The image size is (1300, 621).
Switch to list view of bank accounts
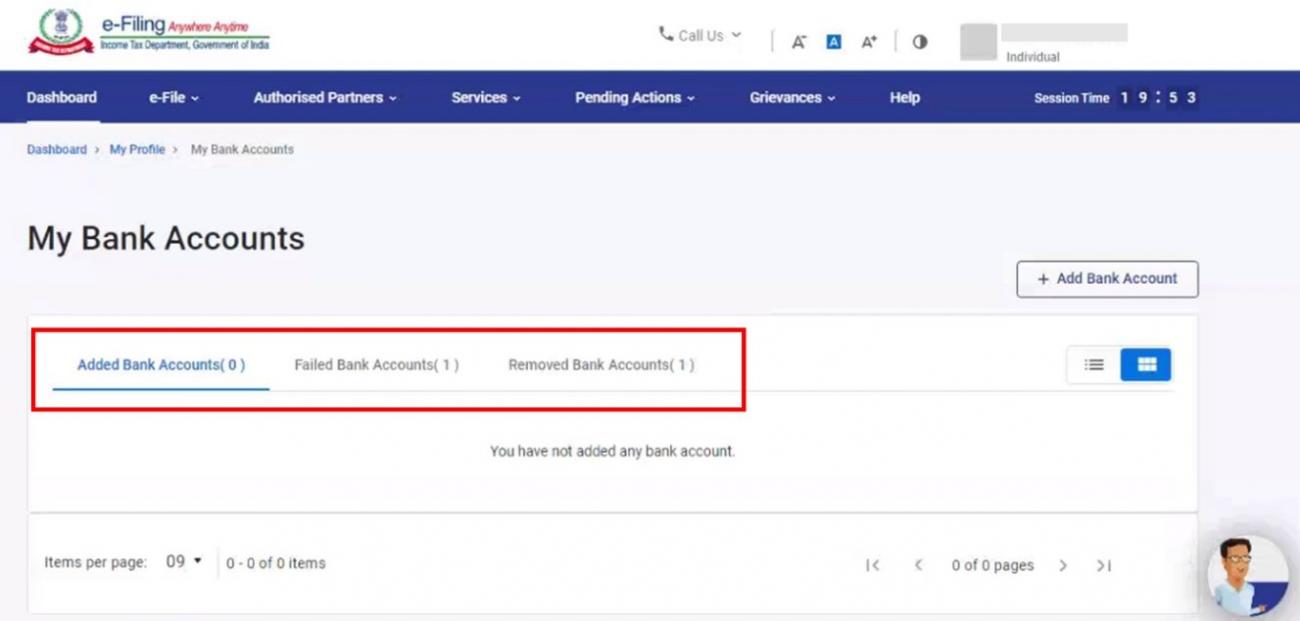coord(1093,364)
